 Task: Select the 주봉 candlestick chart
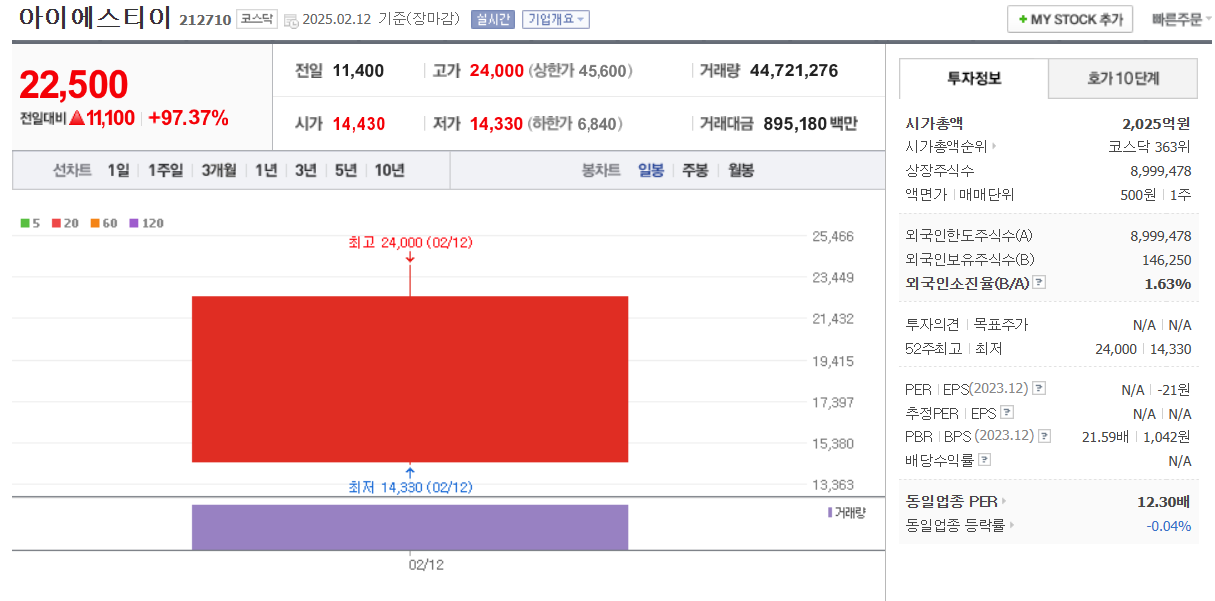click(695, 170)
